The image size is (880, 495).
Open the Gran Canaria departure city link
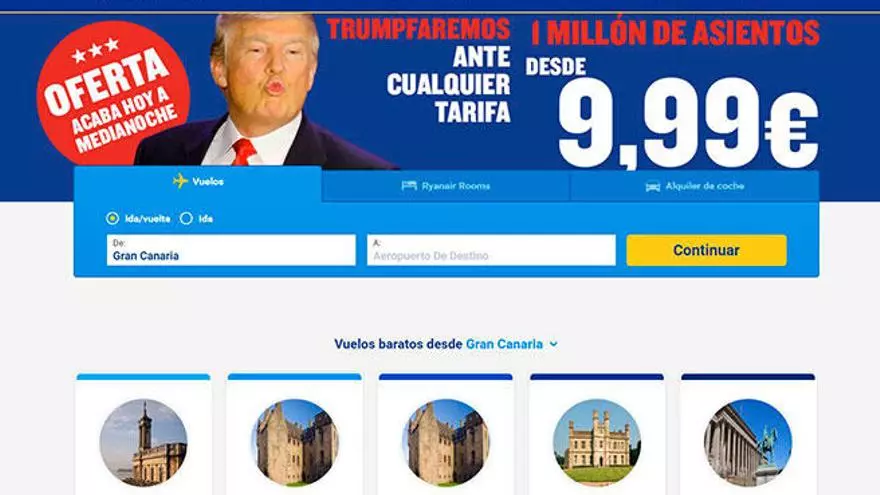click(x=504, y=344)
